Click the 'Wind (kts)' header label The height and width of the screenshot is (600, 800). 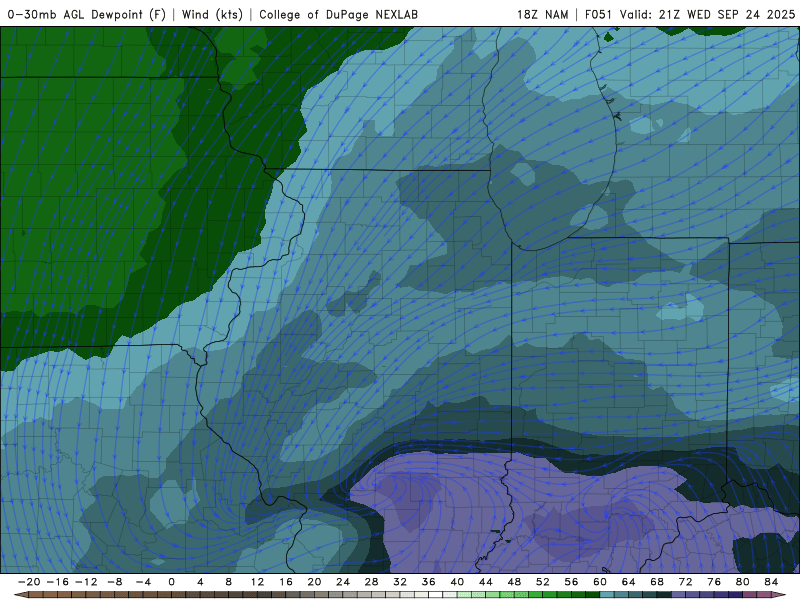coord(212,14)
